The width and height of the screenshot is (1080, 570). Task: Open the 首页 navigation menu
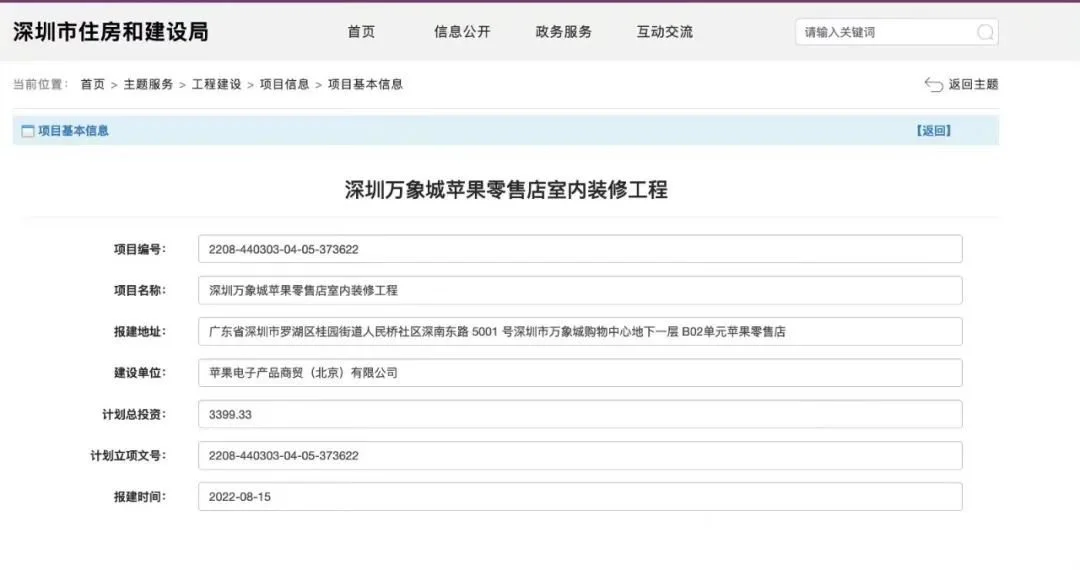[361, 32]
